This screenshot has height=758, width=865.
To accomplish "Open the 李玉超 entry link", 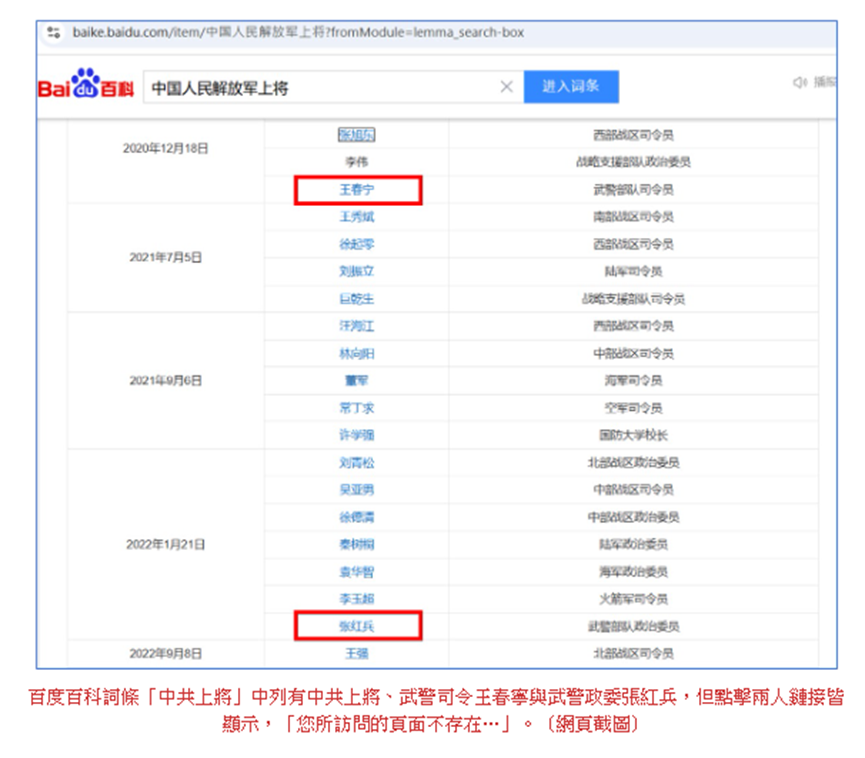I will (356, 599).
